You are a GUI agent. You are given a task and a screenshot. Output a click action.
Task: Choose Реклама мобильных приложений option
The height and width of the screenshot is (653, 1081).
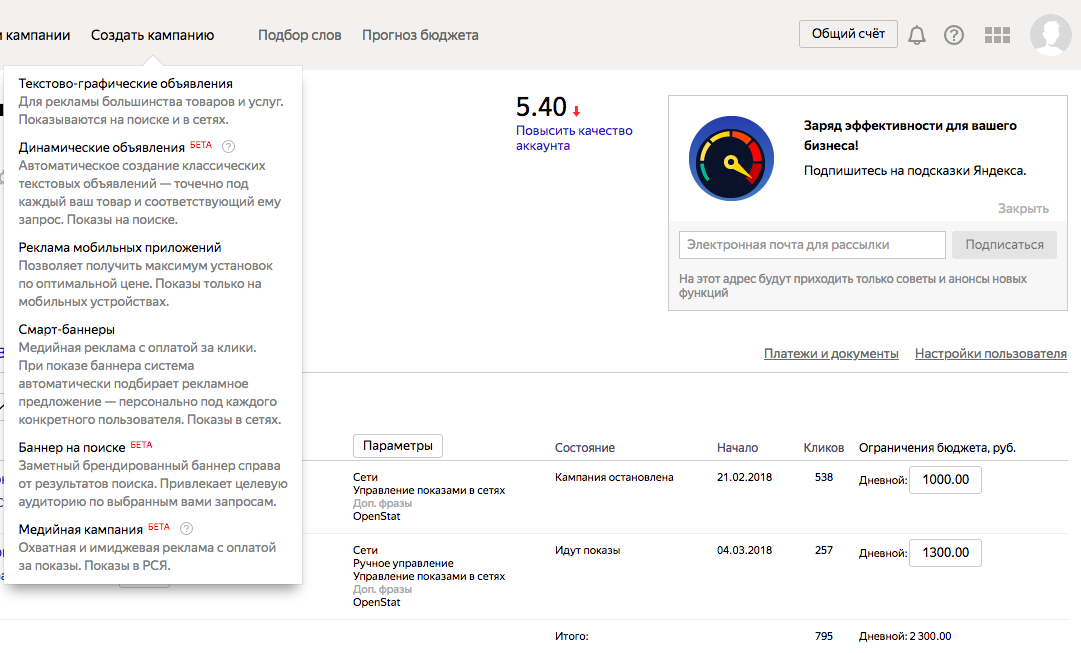(x=120, y=248)
